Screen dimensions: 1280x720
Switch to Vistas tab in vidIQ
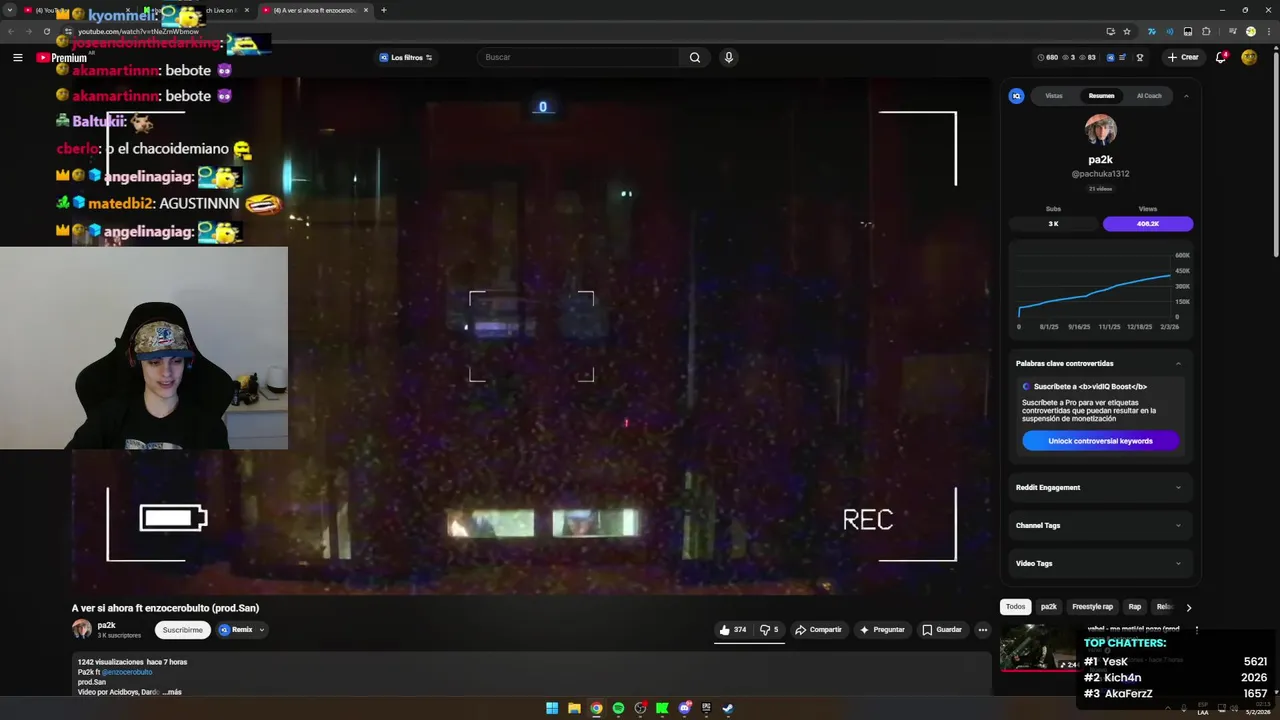pyautogui.click(x=1054, y=96)
